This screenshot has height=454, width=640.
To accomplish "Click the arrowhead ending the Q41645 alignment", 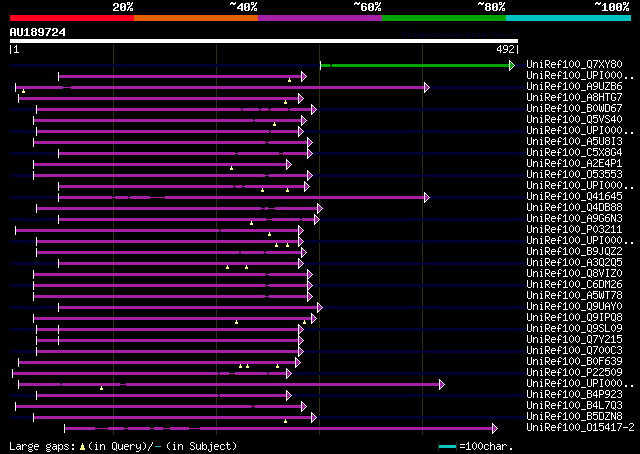I will pyautogui.click(x=427, y=198).
